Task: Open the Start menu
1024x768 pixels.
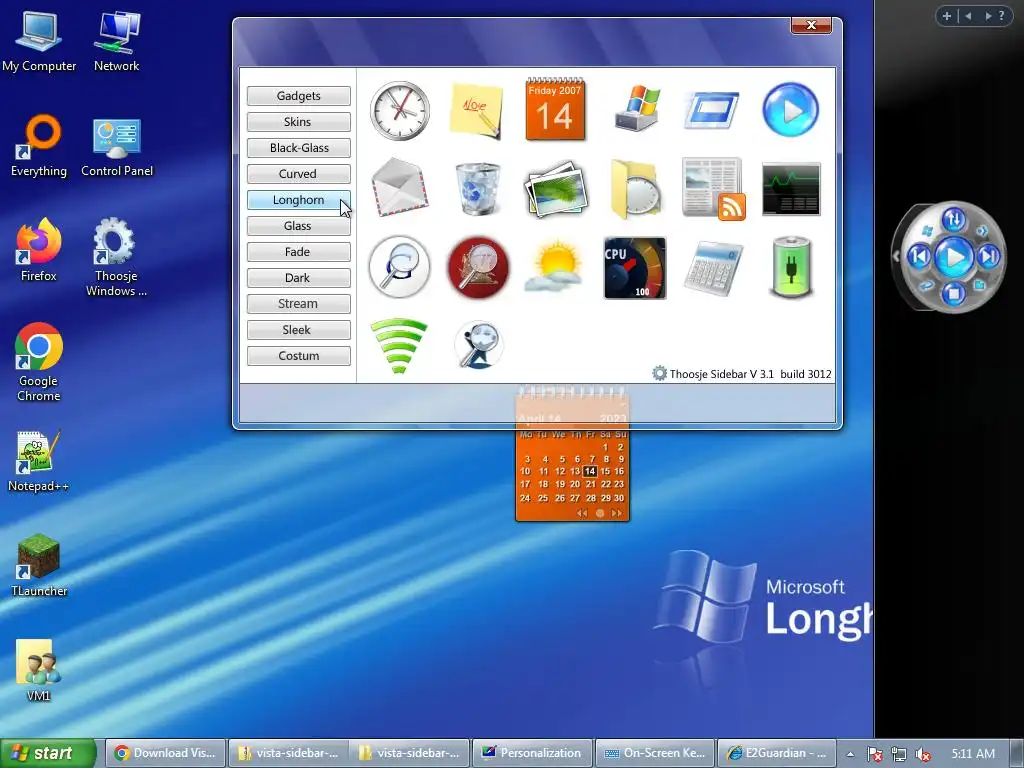Action: [48, 753]
